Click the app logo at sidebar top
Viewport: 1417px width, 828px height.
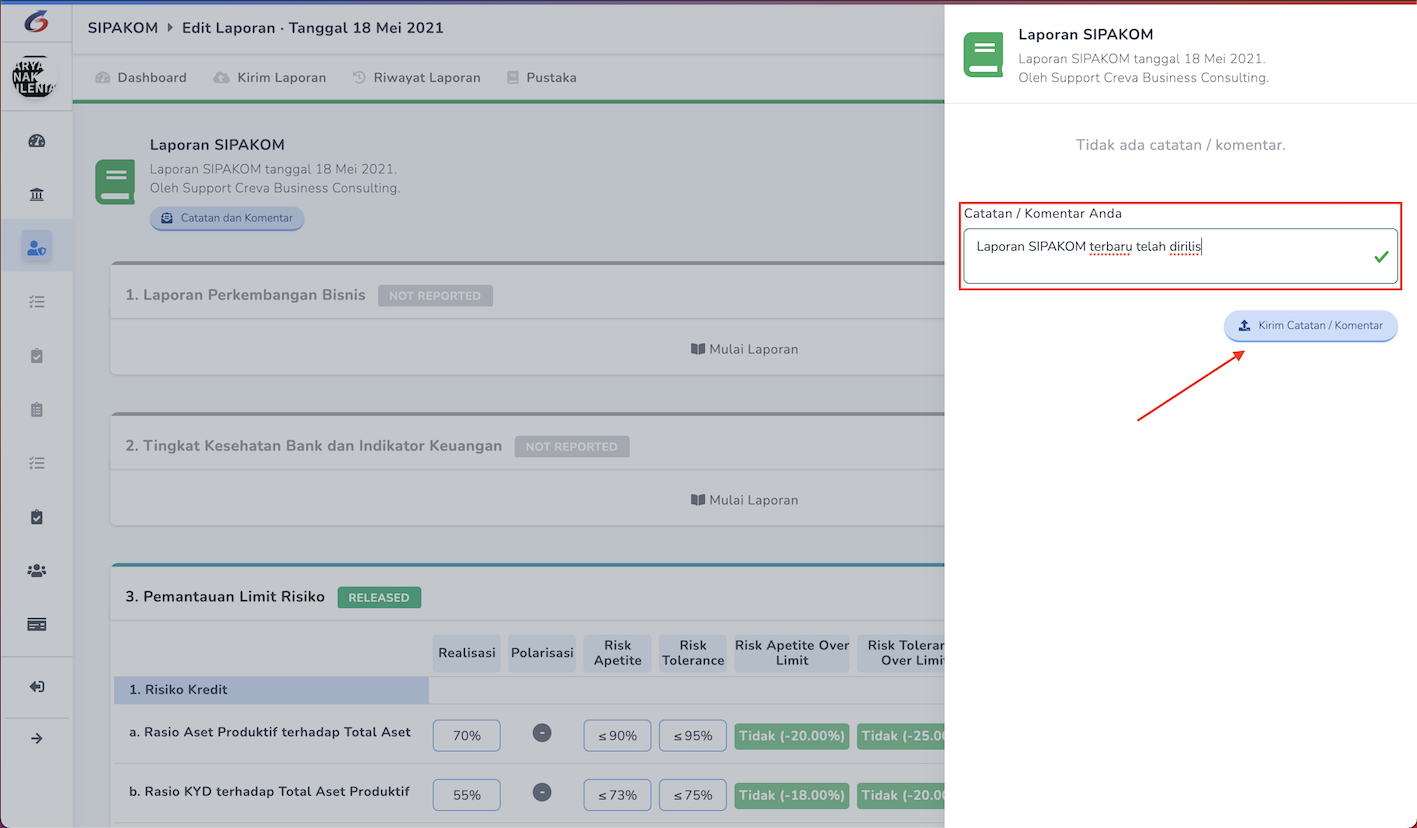(x=37, y=21)
